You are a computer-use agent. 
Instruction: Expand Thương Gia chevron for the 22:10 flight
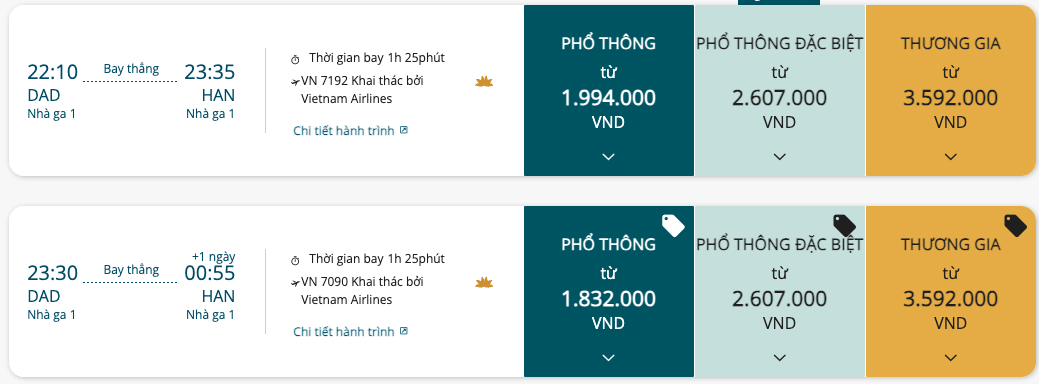click(x=951, y=157)
